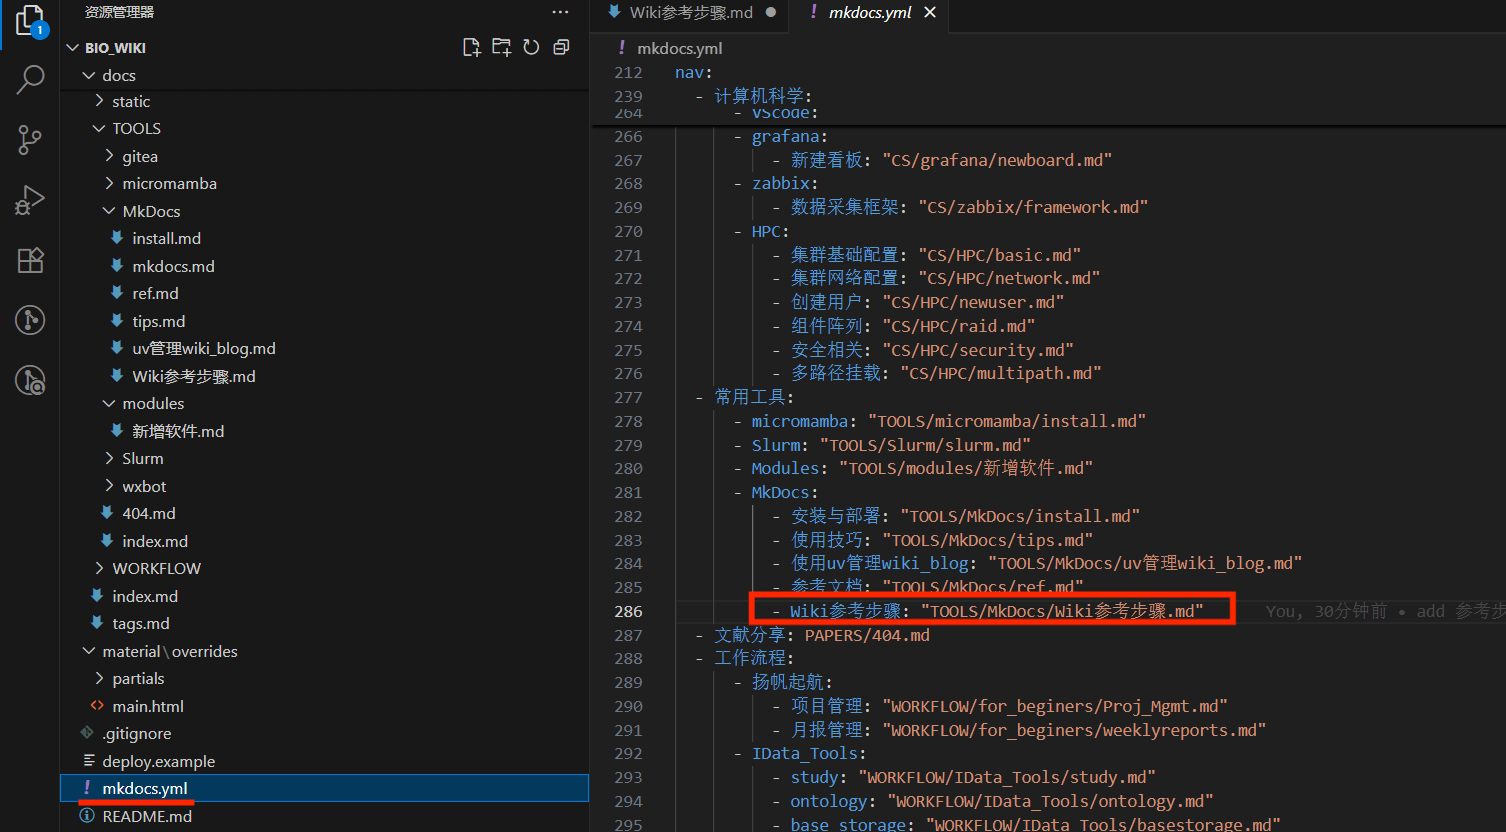Select README.md in explorer
This screenshot has height=832, width=1506.
point(147,816)
